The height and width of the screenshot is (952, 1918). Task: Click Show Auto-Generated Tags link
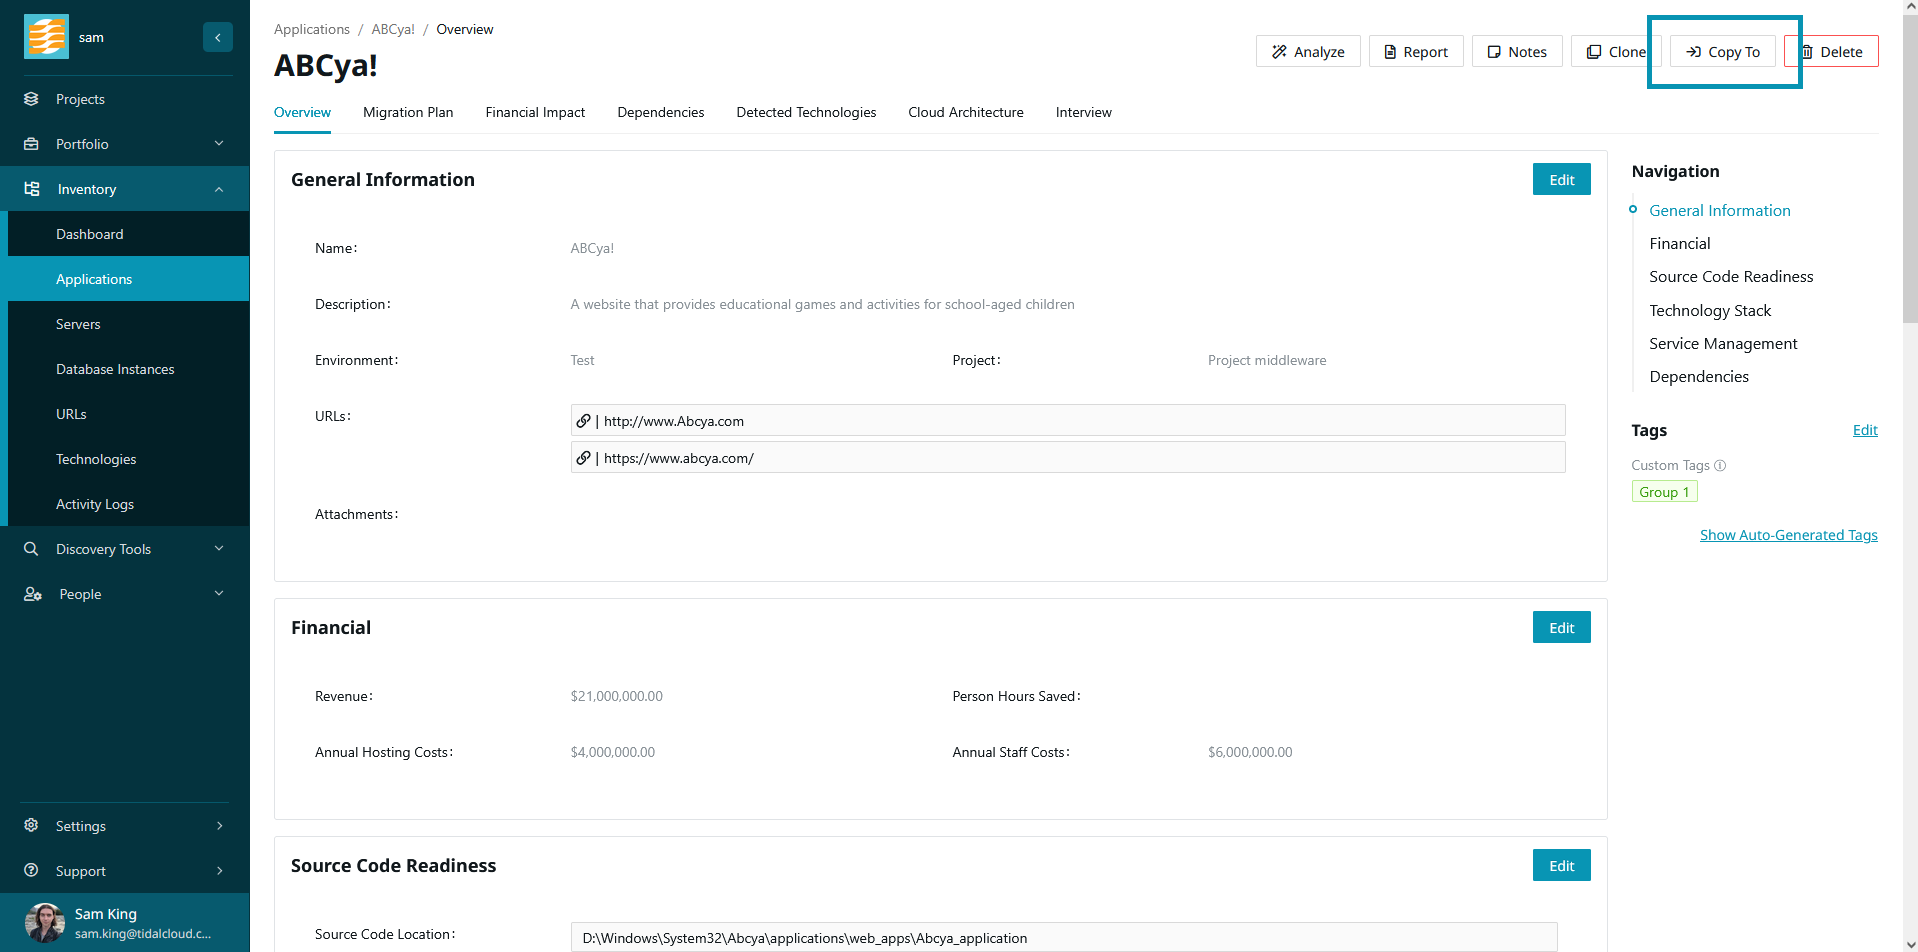(x=1788, y=535)
